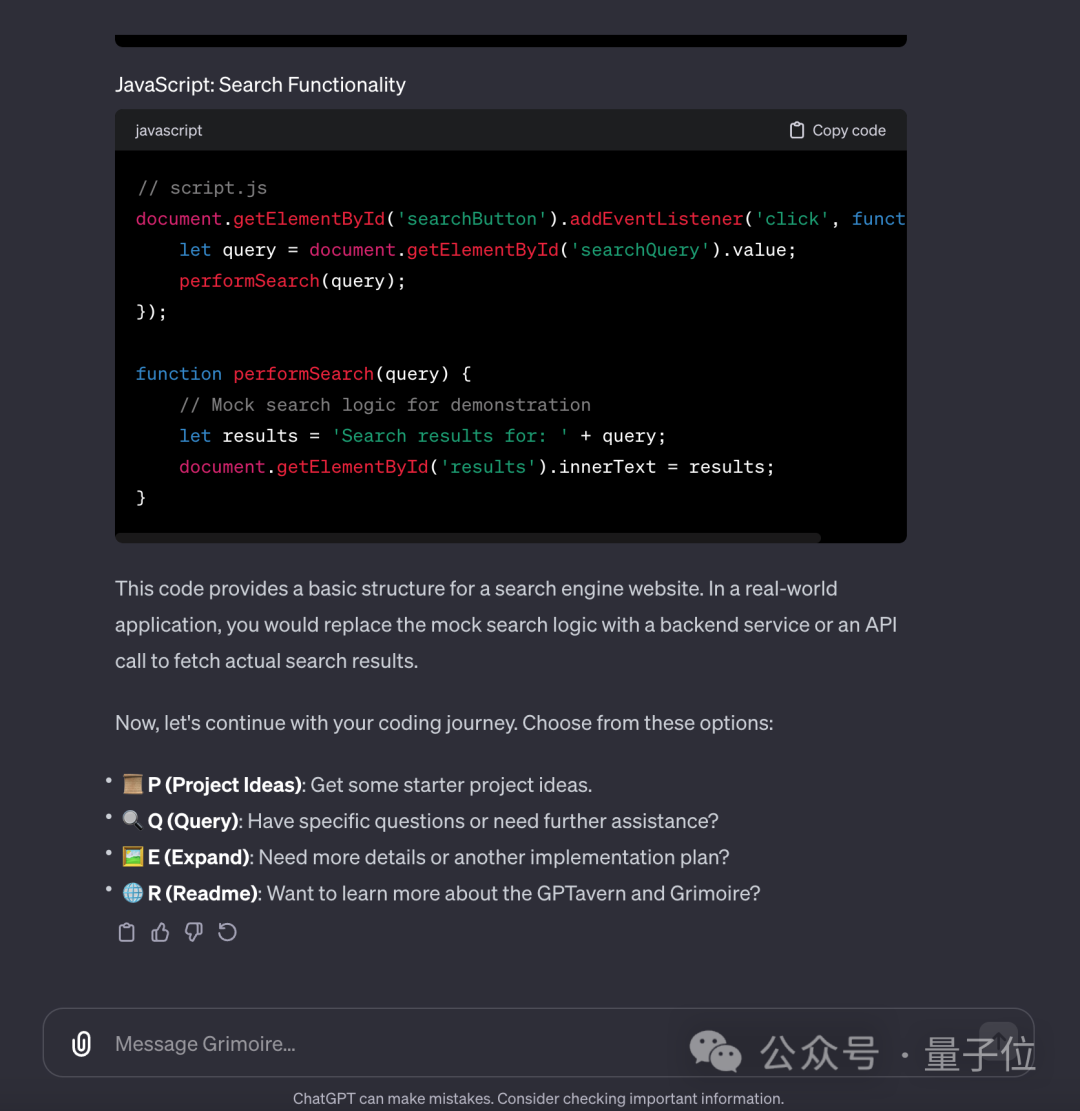The width and height of the screenshot is (1080, 1111).
Task: Choose the E (Expand) option text
Action: coord(199,857)
